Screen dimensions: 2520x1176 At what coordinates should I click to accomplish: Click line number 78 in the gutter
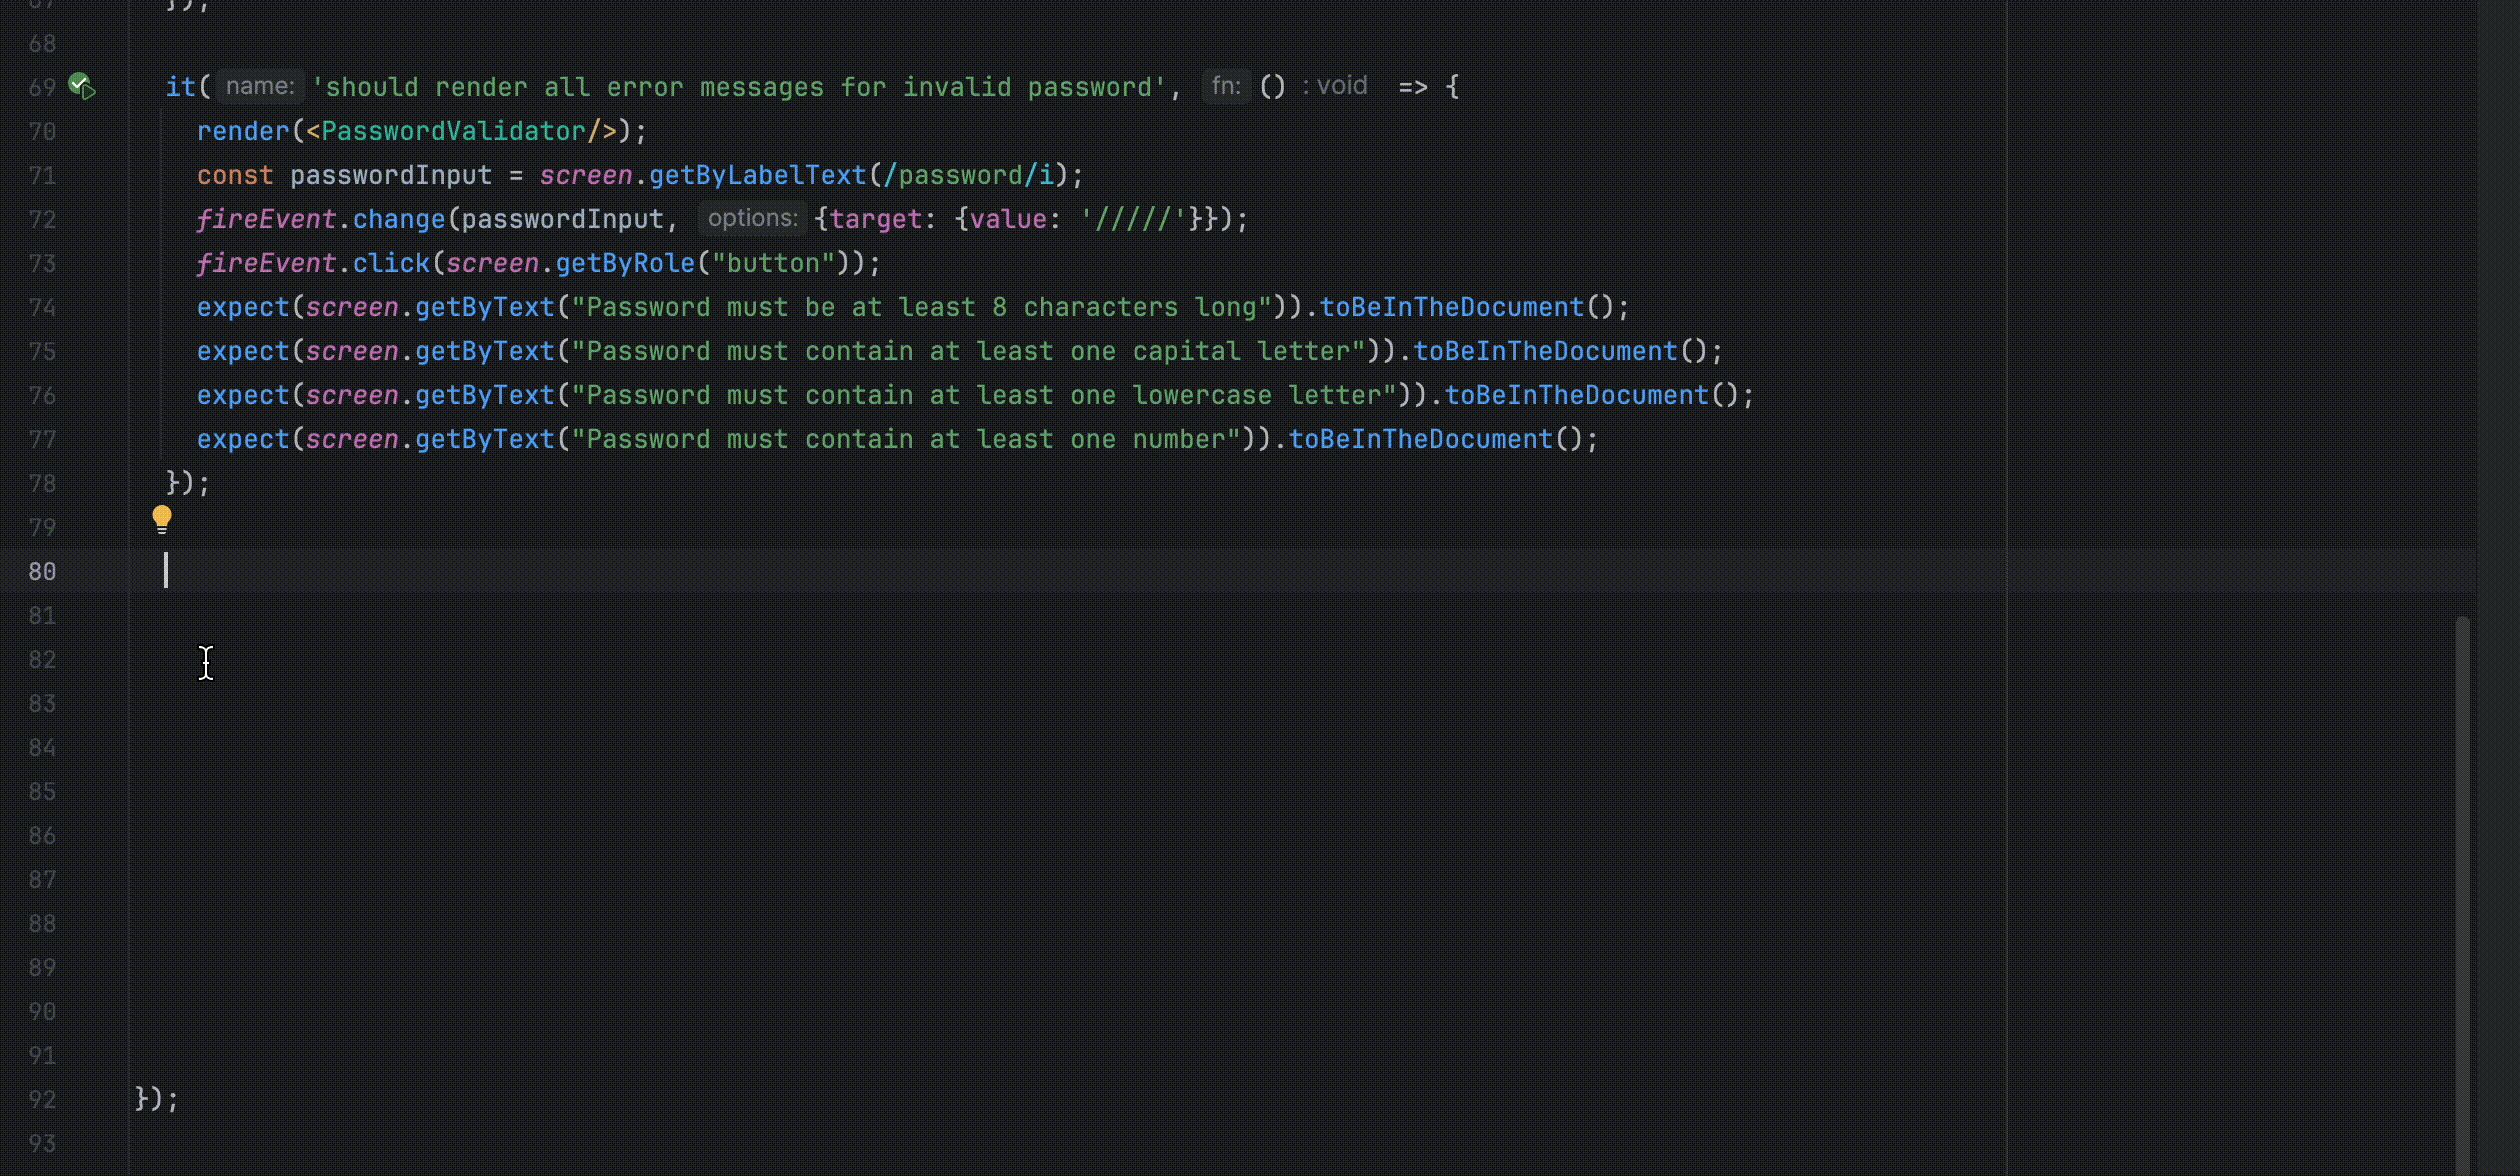click(x=42, y=483)
